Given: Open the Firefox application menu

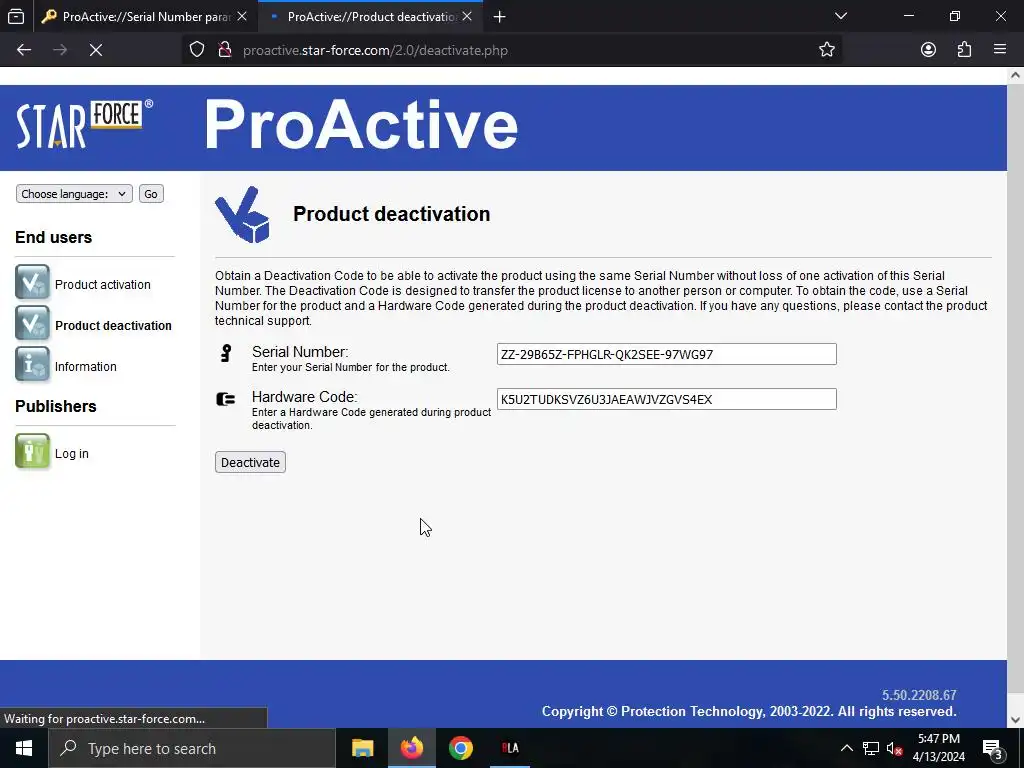Looking at the screenshot, I should click(x=1000, y=50).
